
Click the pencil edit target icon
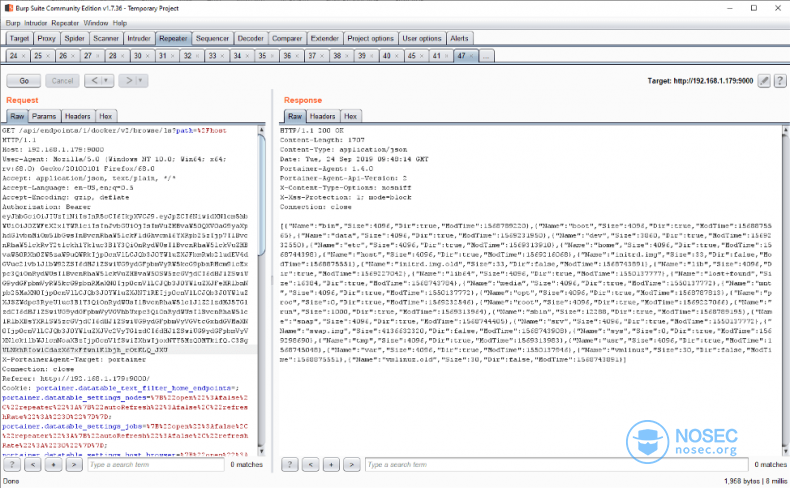click(764, 81)
